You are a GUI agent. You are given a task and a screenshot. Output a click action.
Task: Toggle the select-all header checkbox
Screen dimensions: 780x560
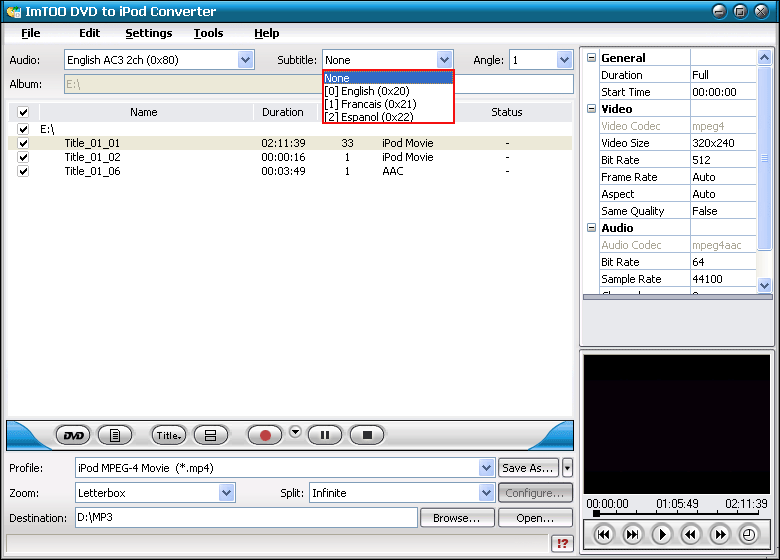coord(23,112)
